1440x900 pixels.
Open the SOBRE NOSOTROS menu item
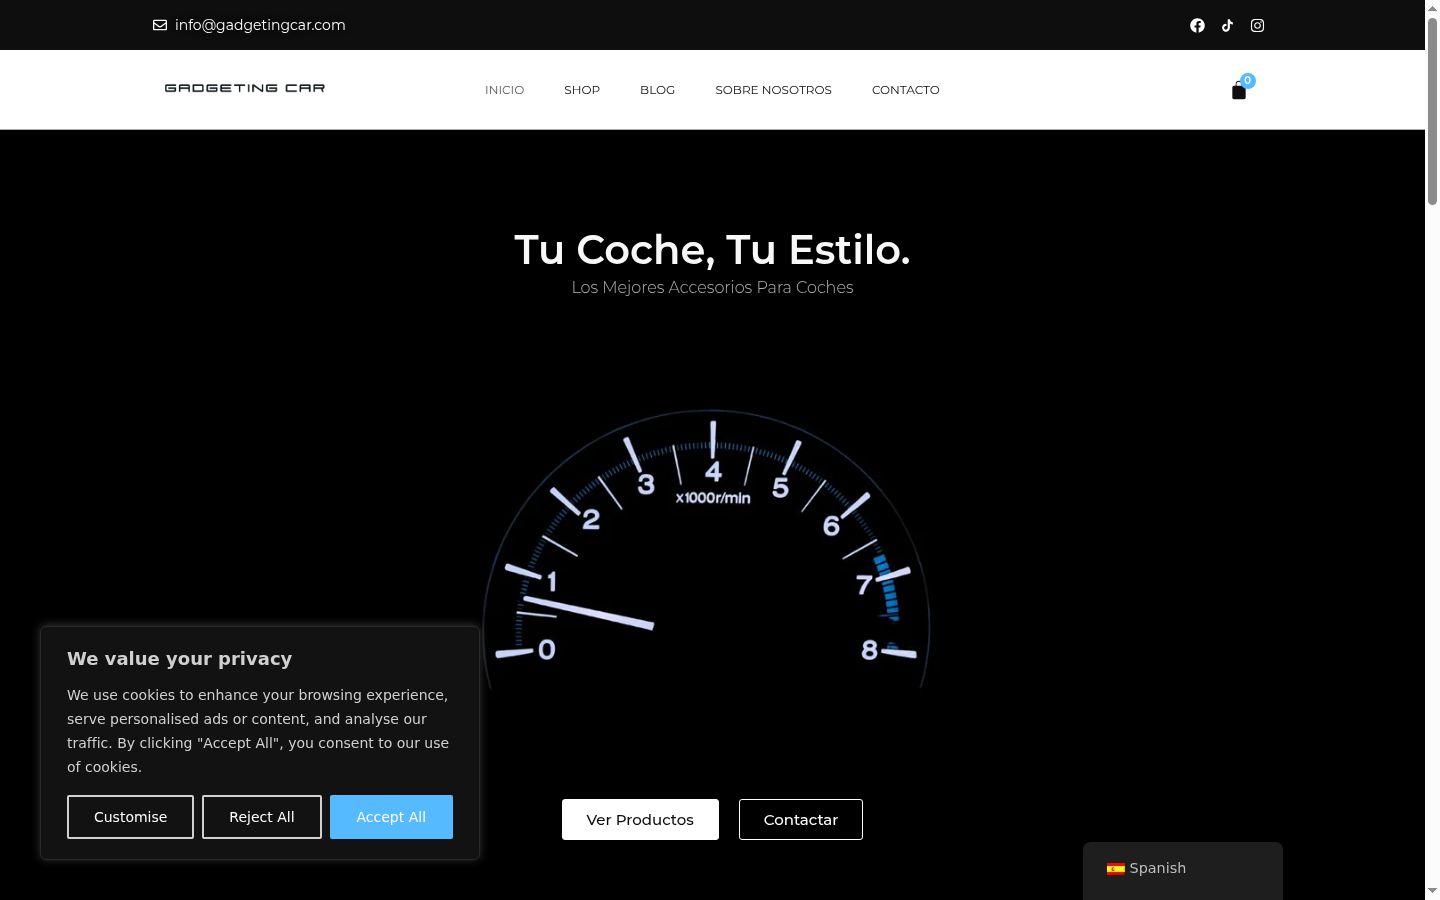click(x=773, y=90)
